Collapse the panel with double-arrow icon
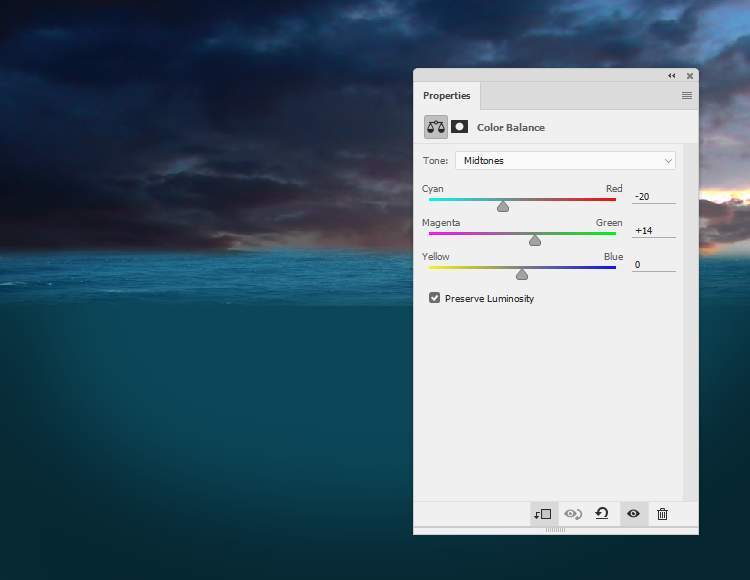Image resolution: width=750 pixels, height=580 pixels. pyautogui.click(x=672, y=76)
